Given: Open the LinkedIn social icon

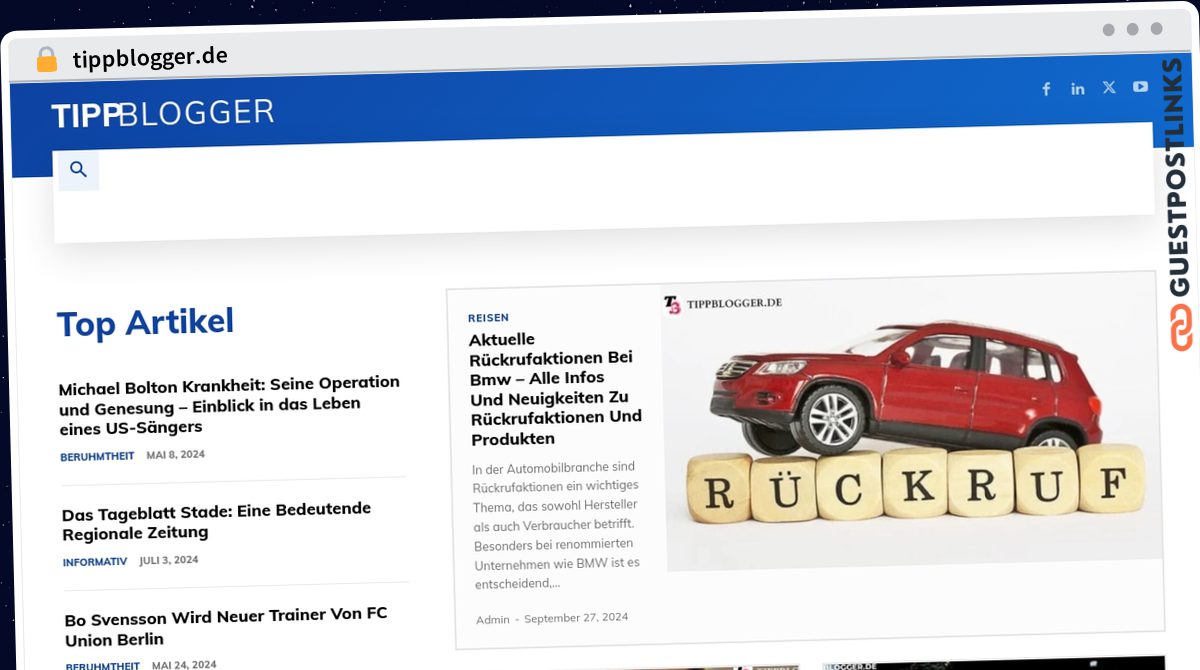Looking at the screenshot, I should pos(1077,89).
